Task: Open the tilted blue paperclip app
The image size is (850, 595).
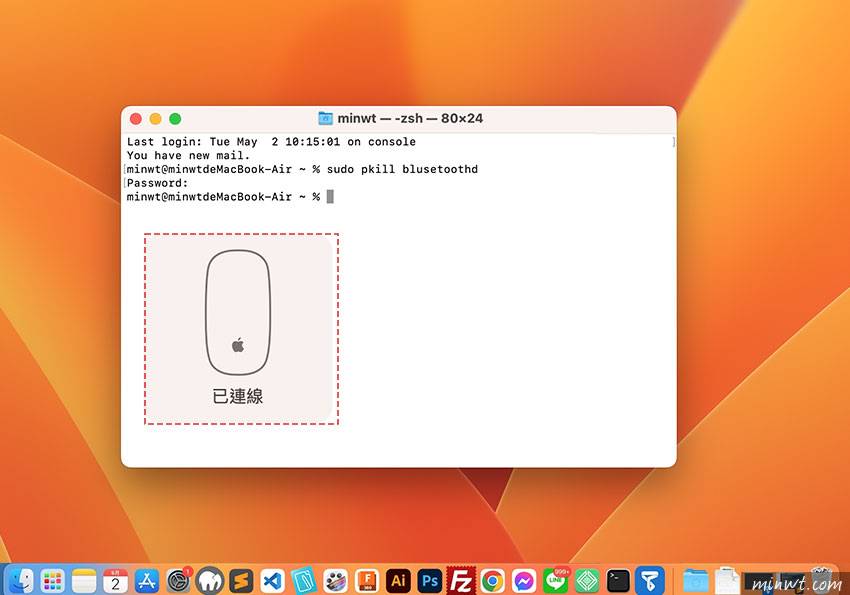Action: click(x=304, y=581)
